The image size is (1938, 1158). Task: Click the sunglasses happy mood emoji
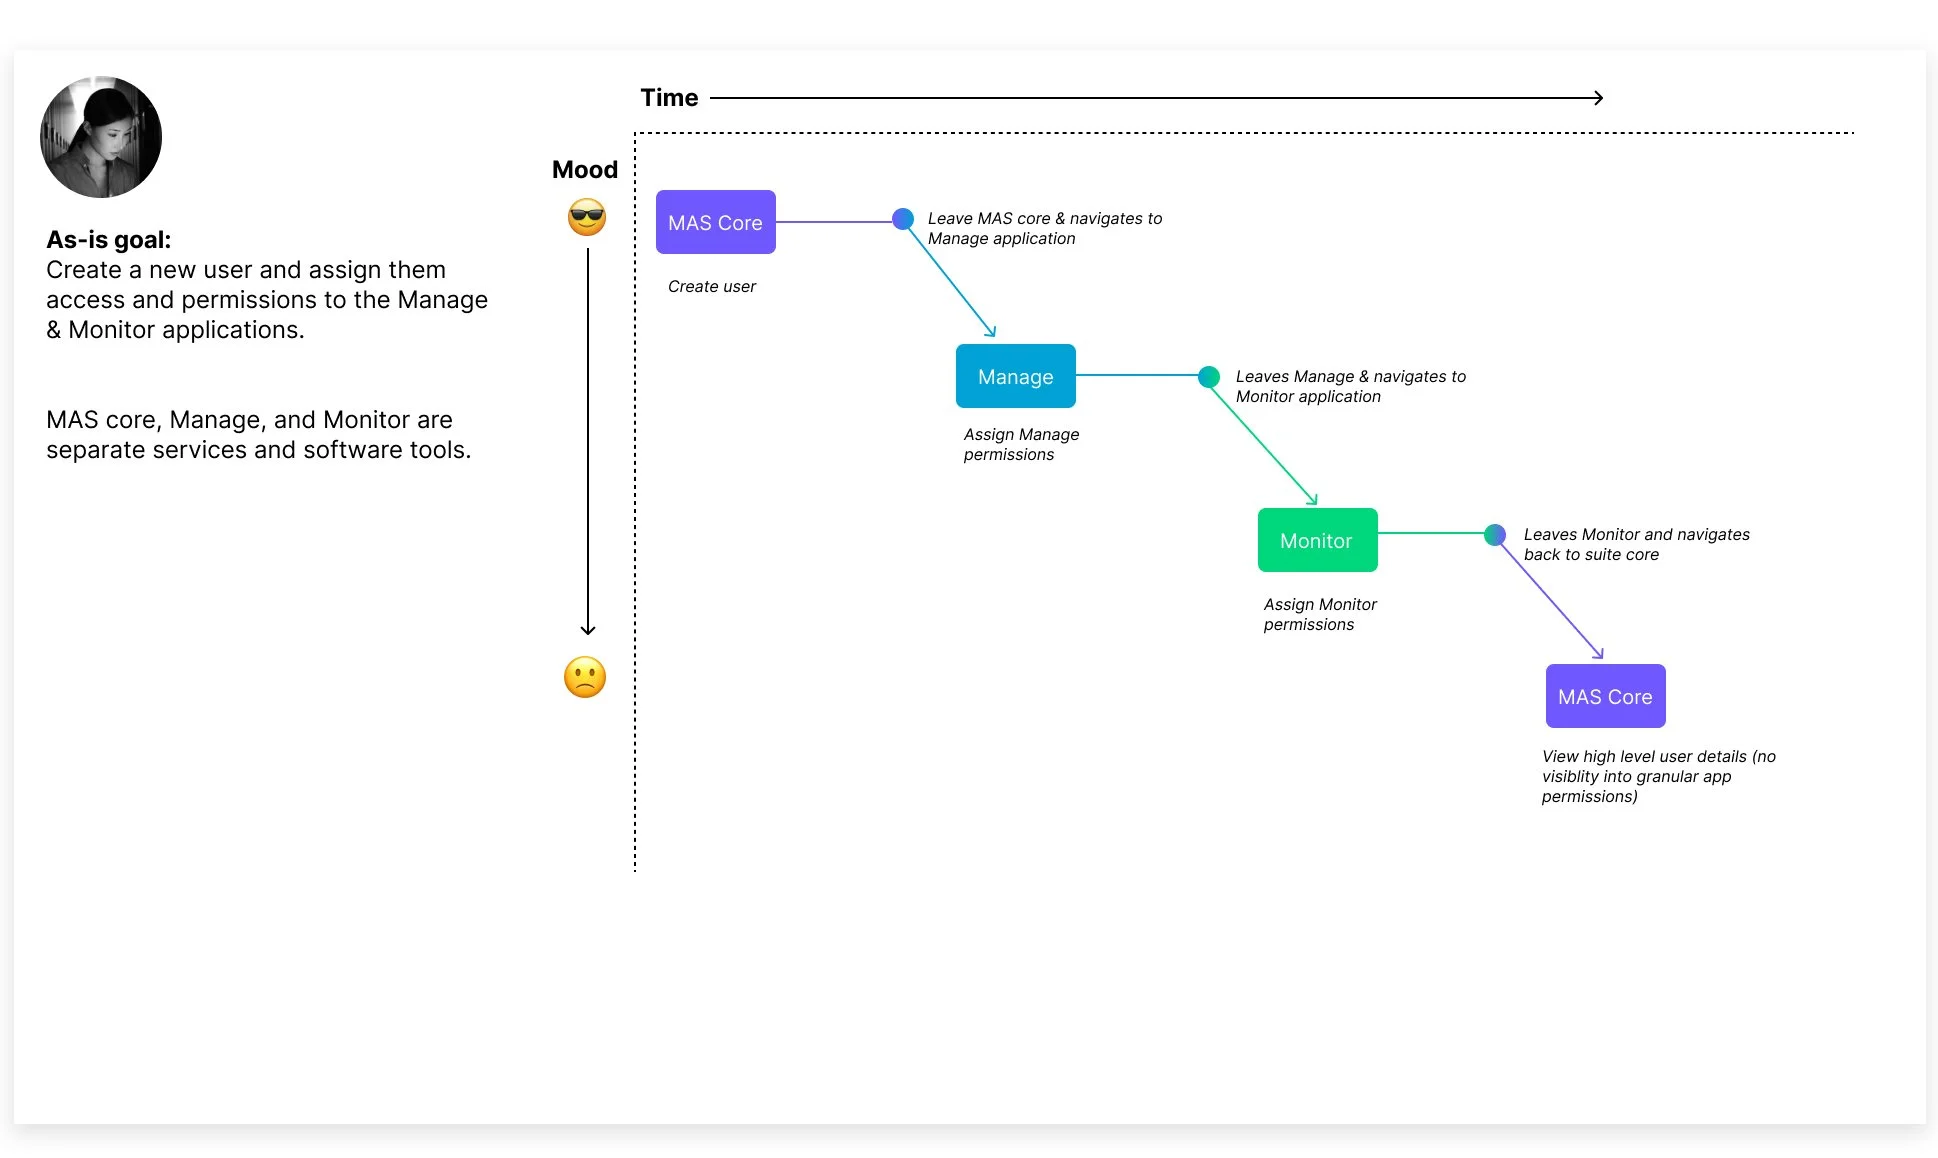587,217
